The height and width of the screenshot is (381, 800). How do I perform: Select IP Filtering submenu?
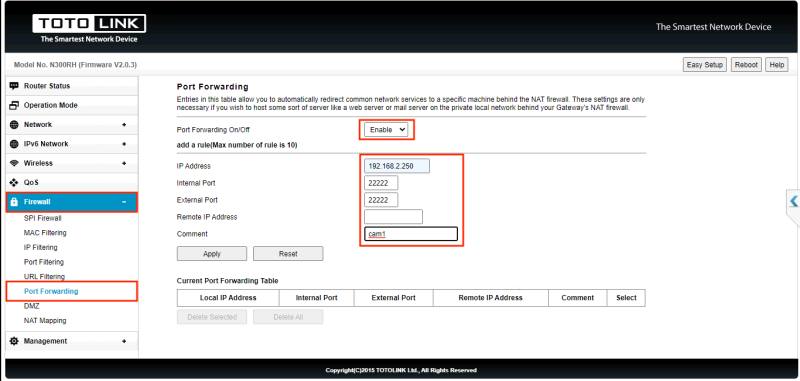[x=40, y=247]
